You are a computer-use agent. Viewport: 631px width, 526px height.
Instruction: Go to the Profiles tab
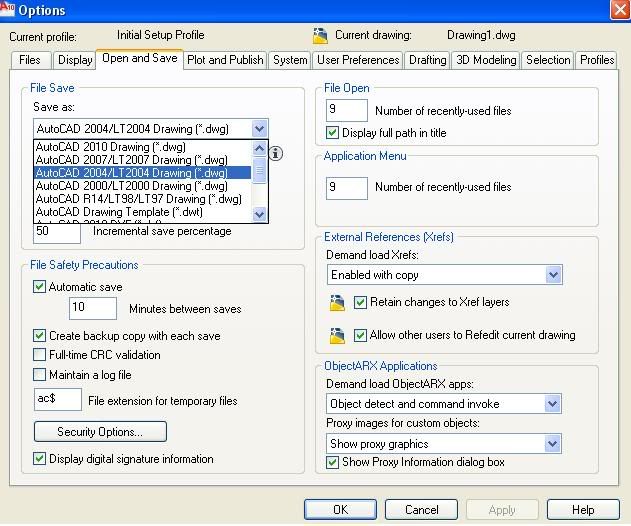(596, 60)
